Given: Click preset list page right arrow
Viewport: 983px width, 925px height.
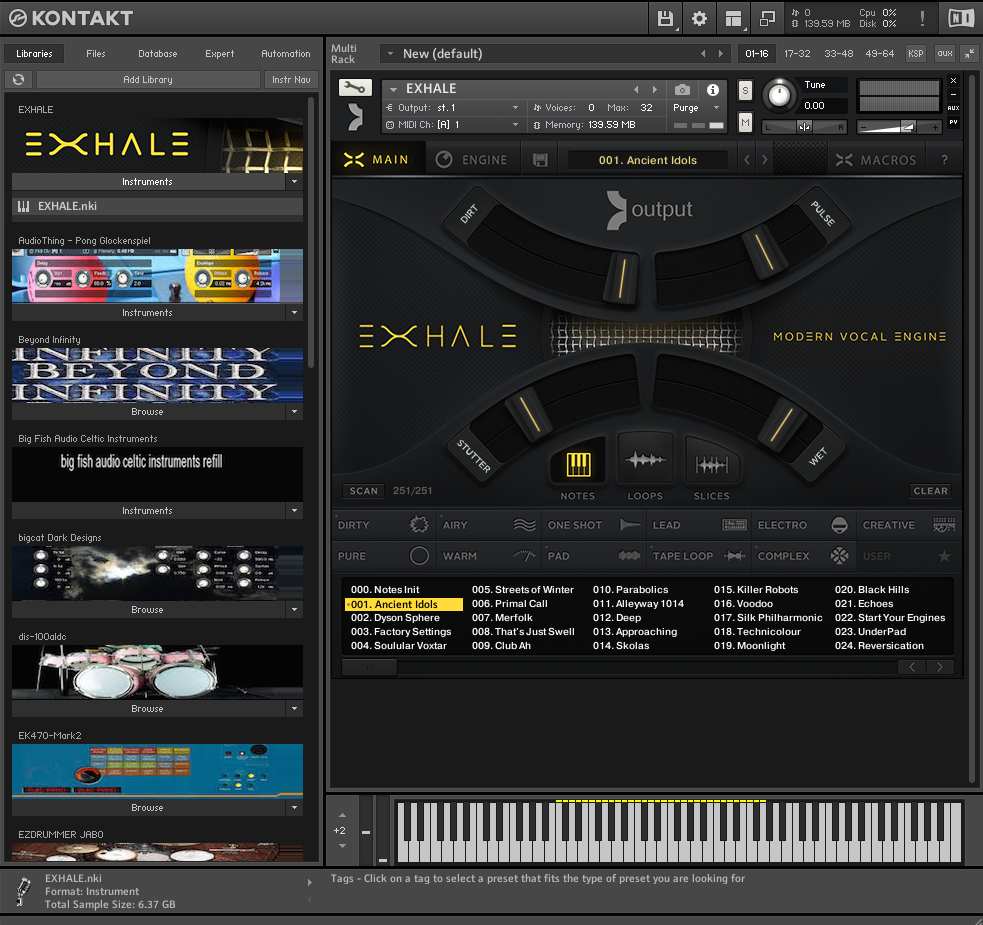Looking at the screenshot, I should [x=940, y=667].
